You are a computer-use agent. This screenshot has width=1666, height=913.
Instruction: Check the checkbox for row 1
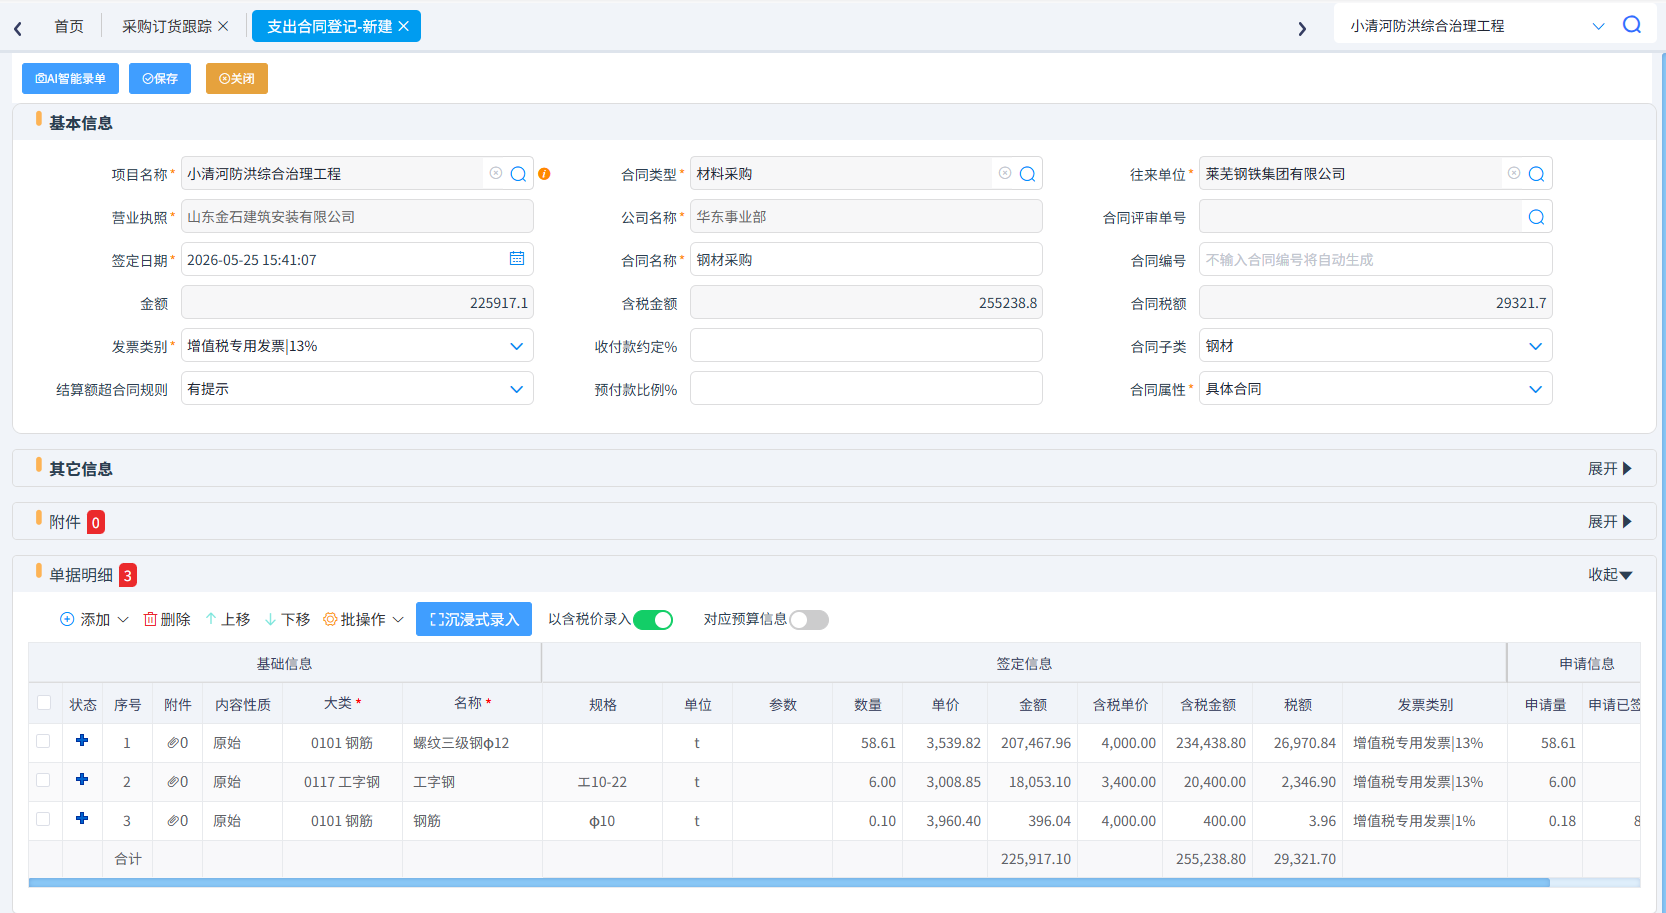point(43,741)
